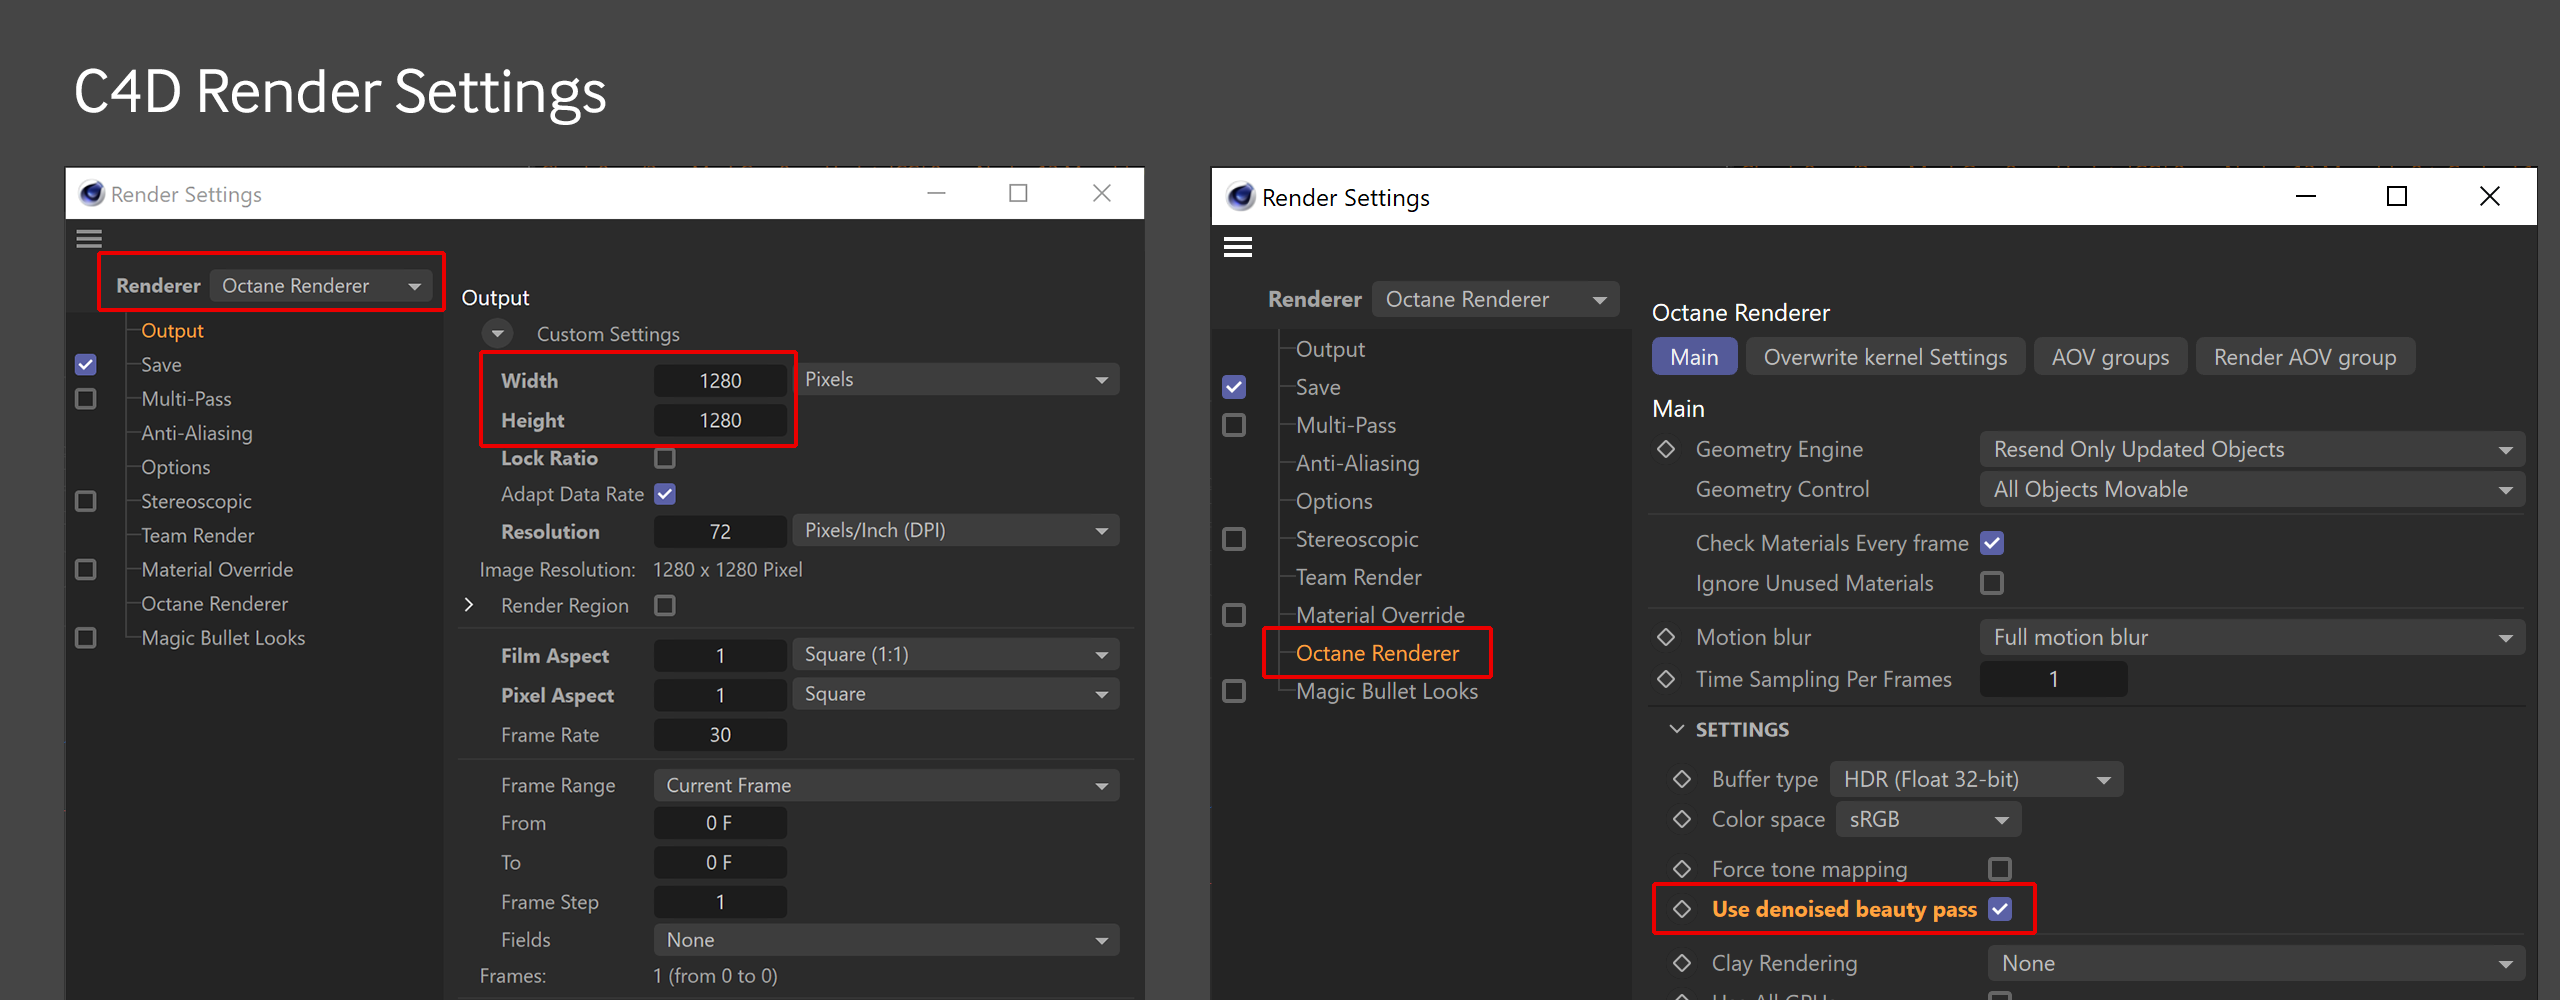
Task: Click keyframe diamond beside Color space
Action: pyautogui.click(x=1682, y=819)
